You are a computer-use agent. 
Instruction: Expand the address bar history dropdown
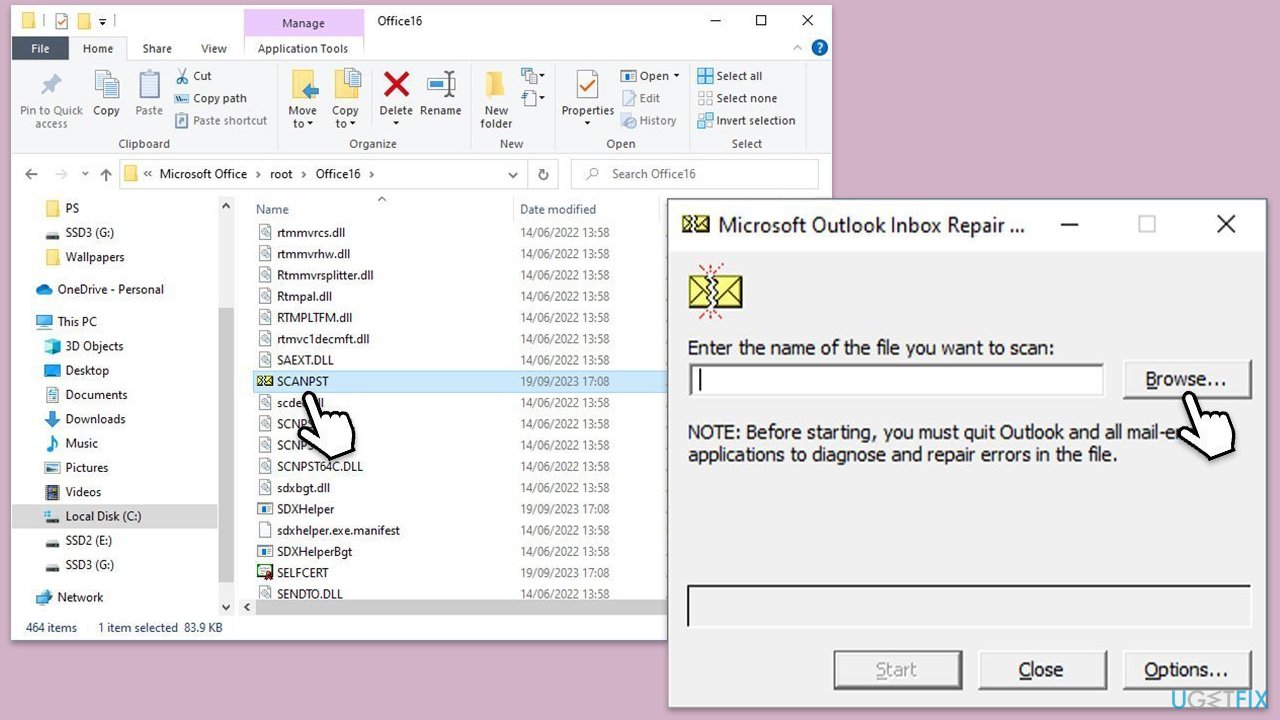(x=513, y=174)
